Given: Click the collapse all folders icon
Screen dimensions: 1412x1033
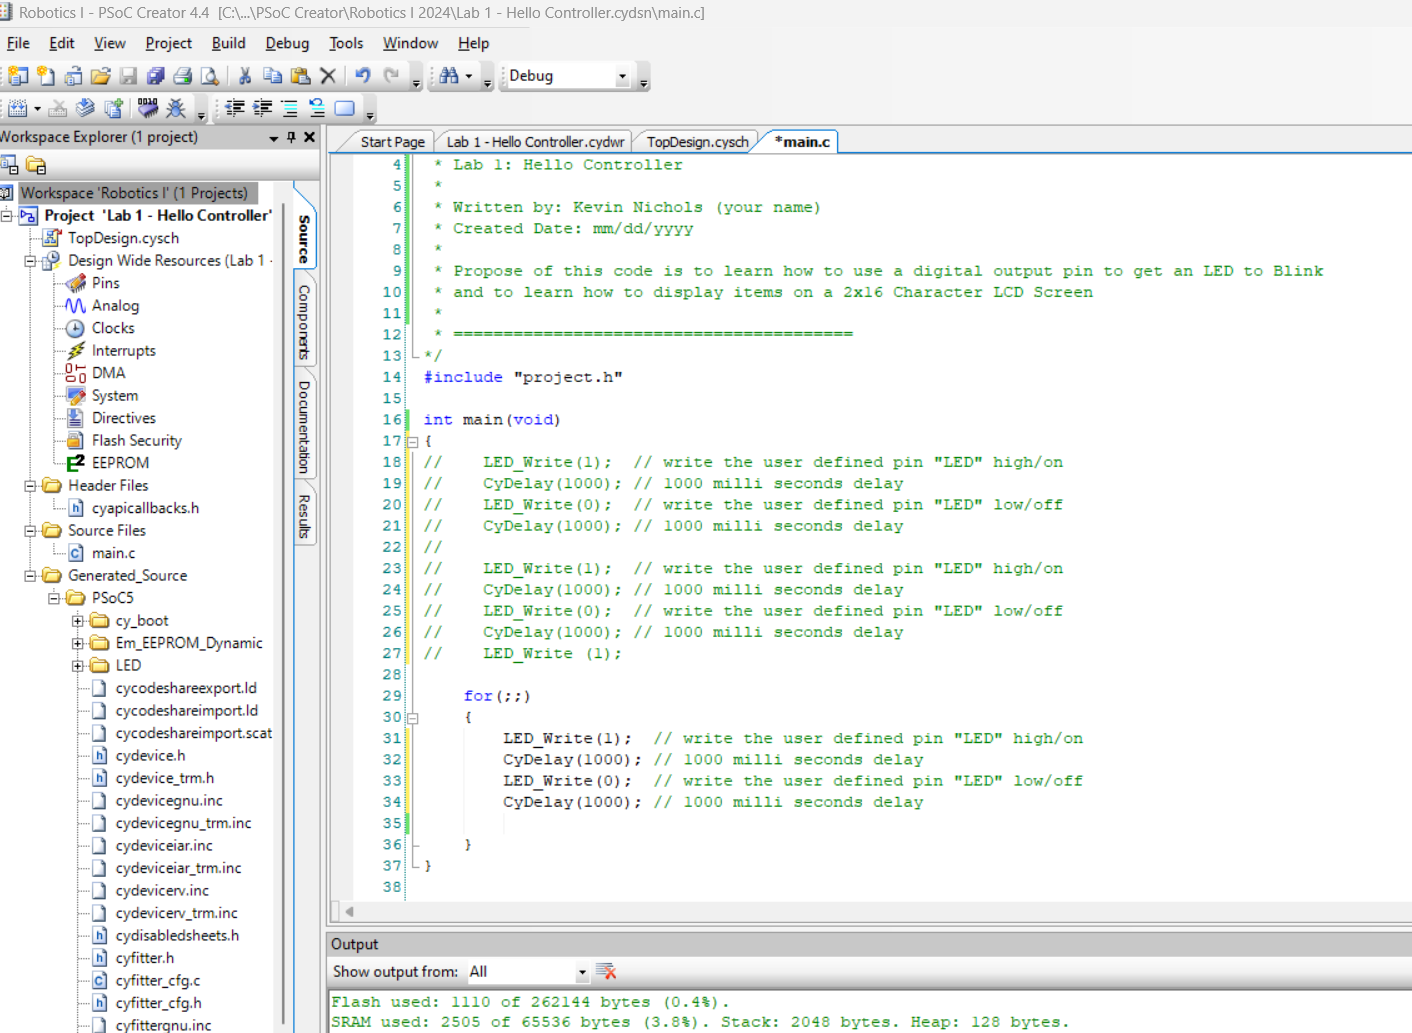Looking at the screenshot, I should click(x=36, y=165).
